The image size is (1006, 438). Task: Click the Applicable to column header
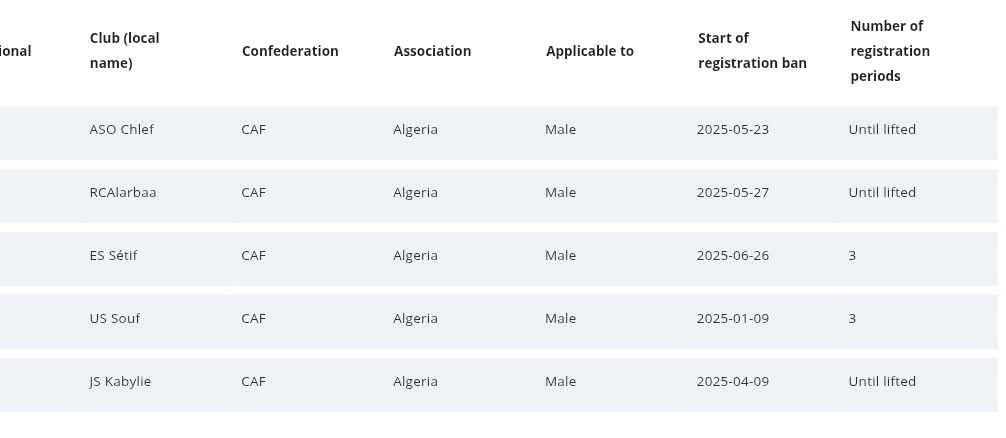[x=589, y=51]
